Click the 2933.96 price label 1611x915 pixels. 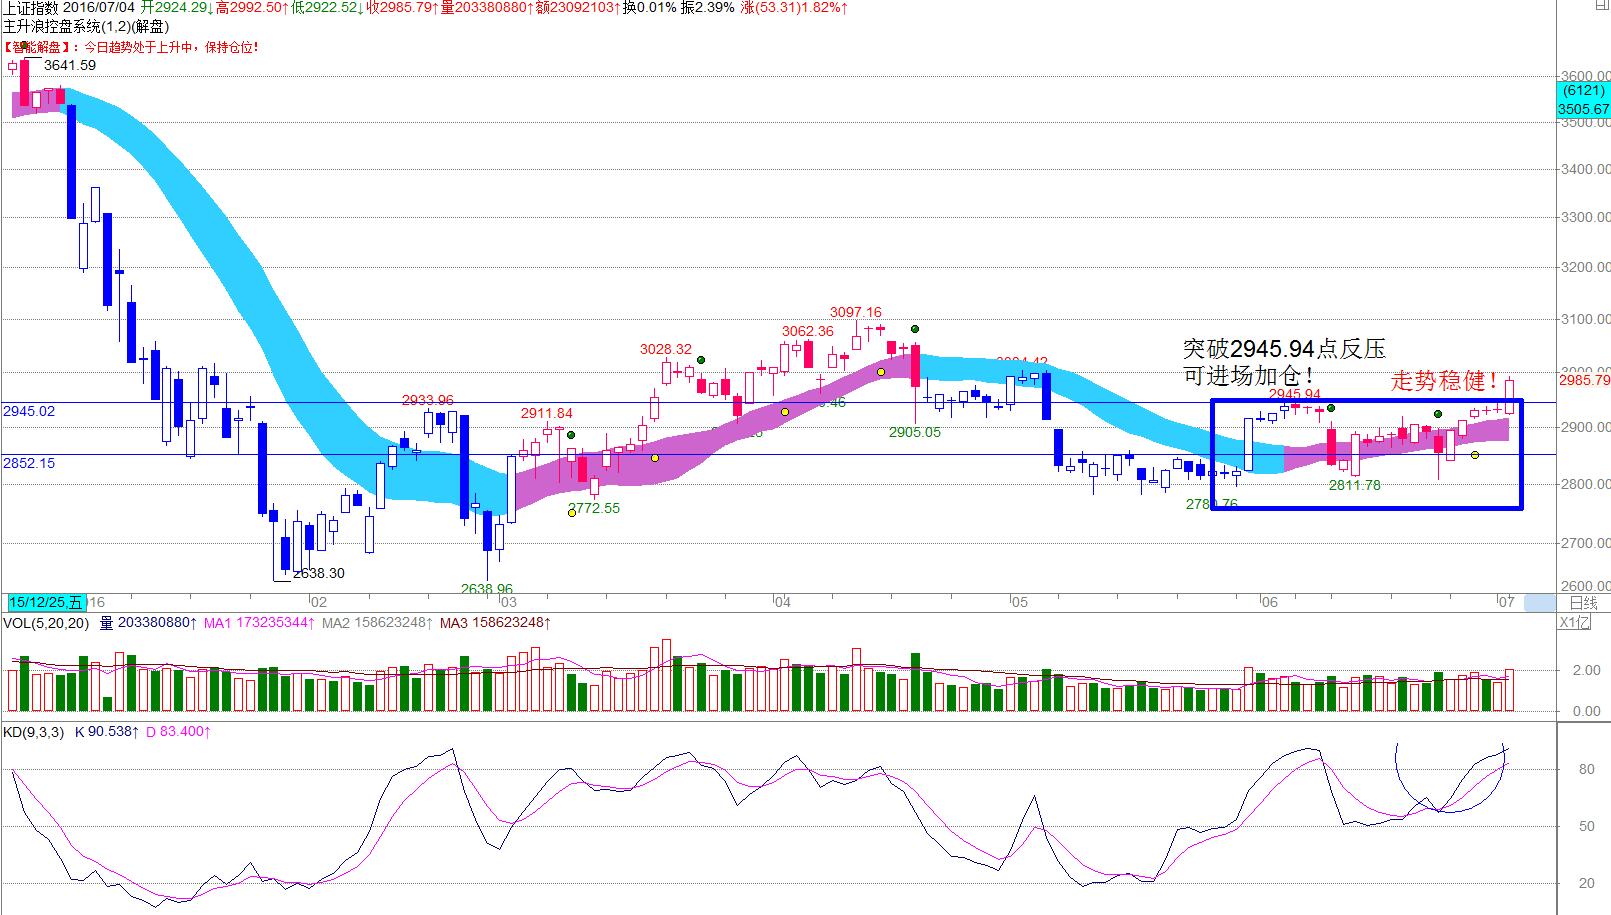pos(428,400)
